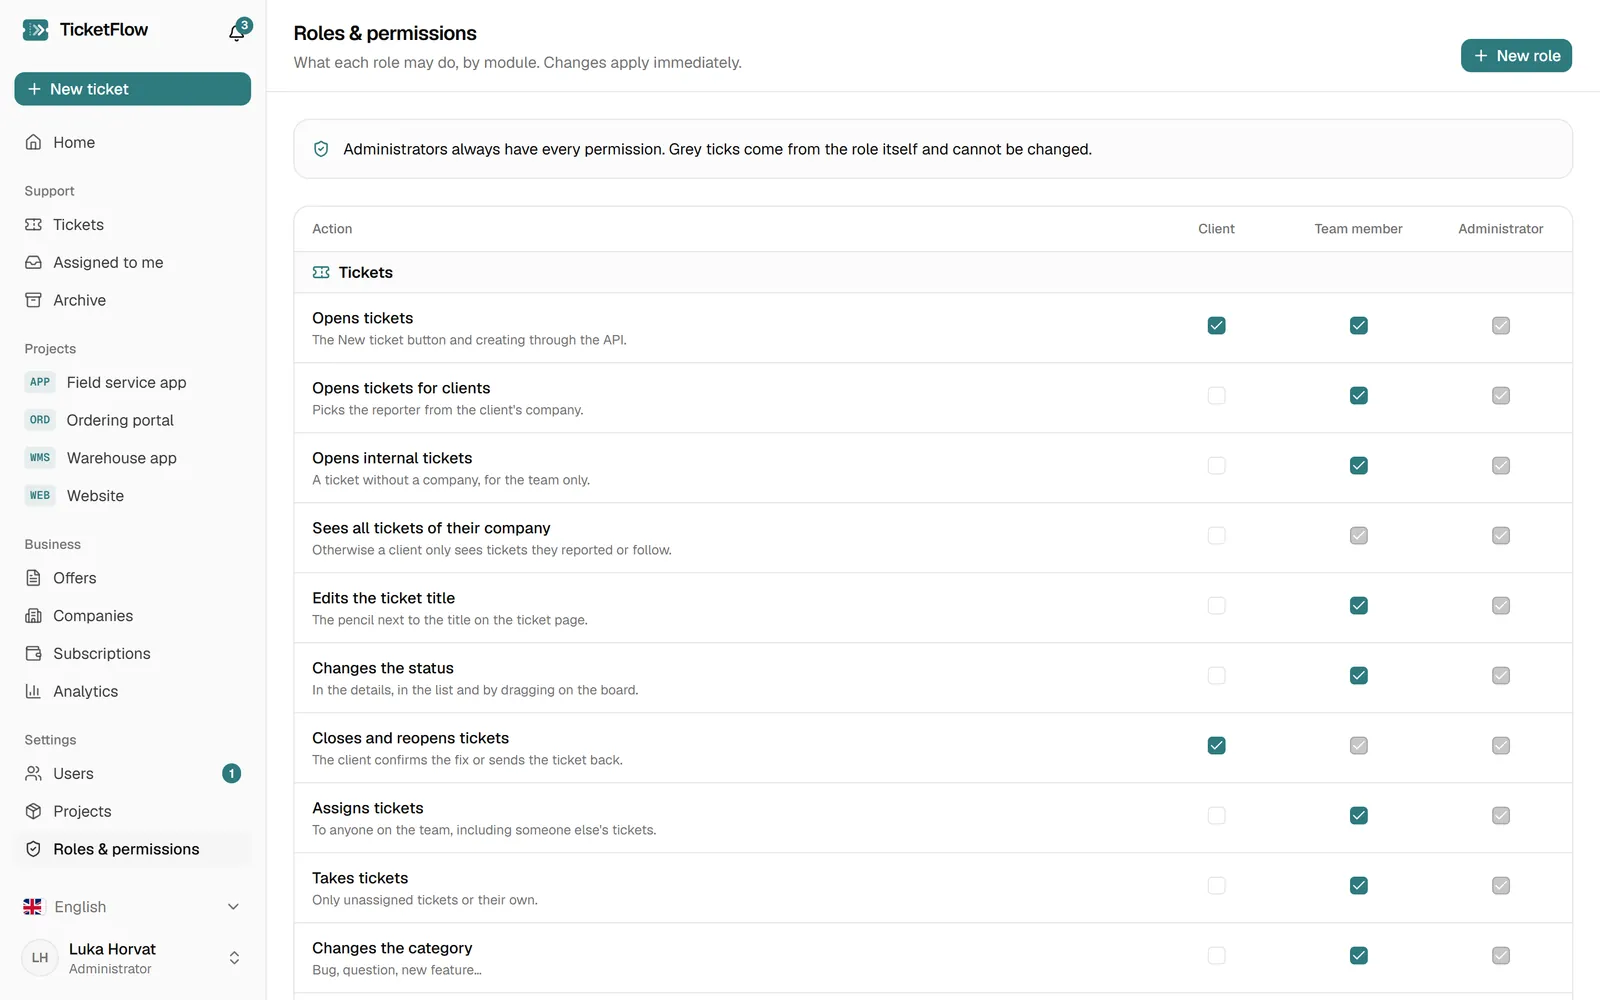This screenshot has height=1000, width=1600.
Task: Click the Tickets module section header
Action: point(933,272)
